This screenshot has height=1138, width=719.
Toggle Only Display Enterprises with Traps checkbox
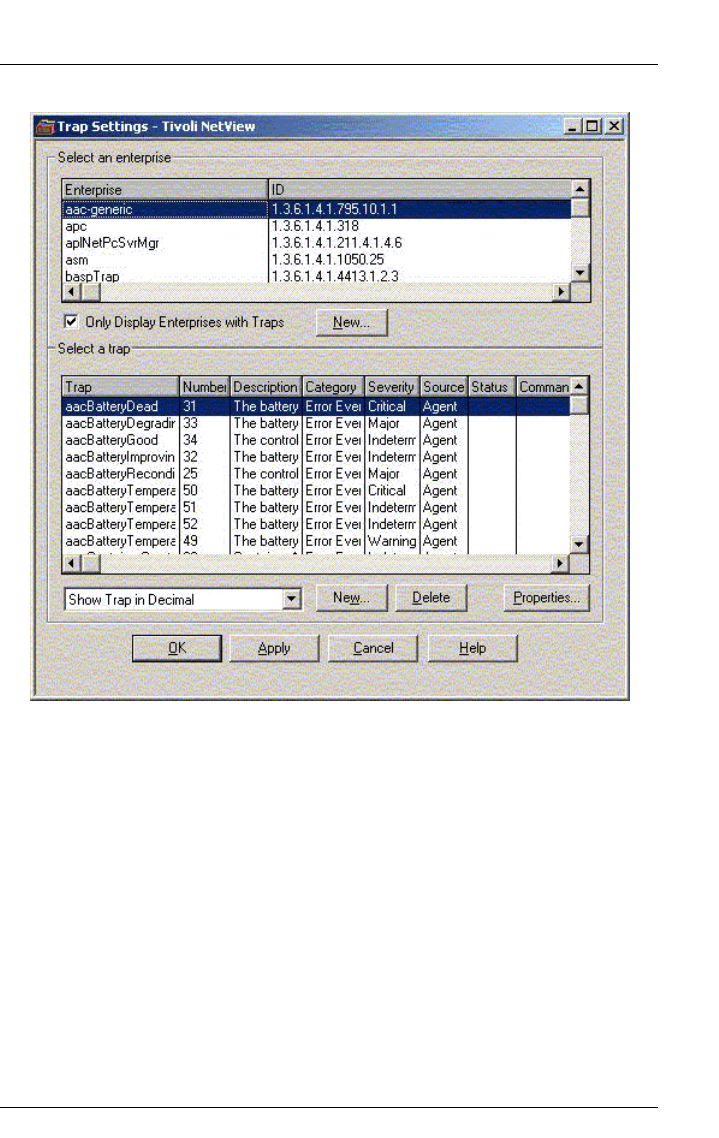click(x=71, y=321)
